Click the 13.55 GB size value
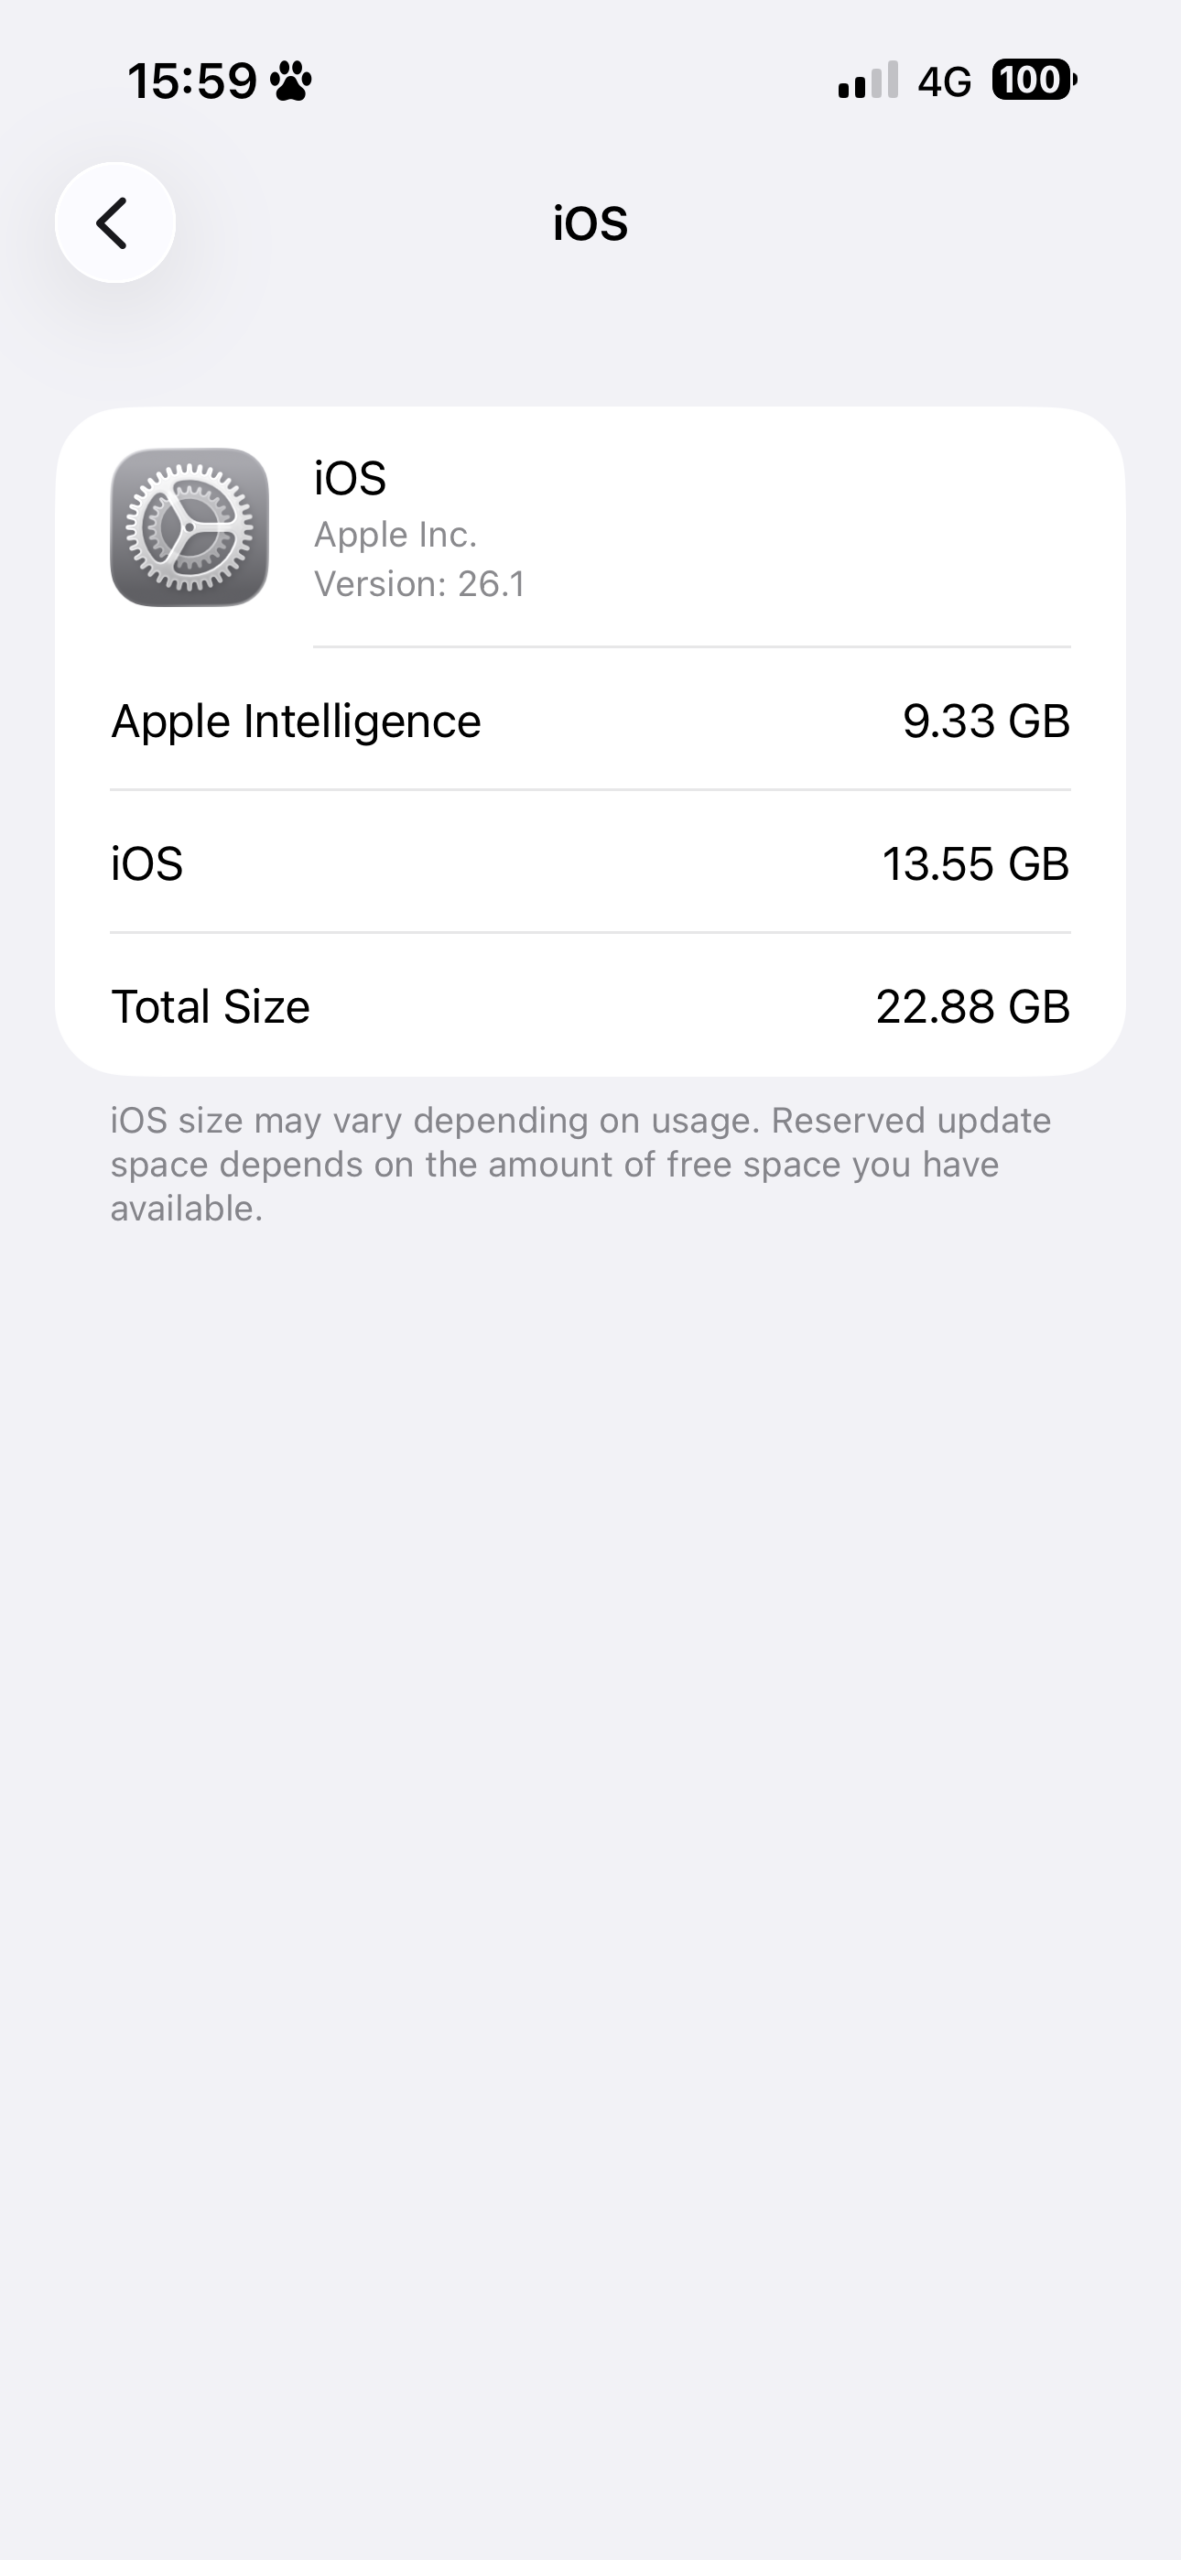The image size is (1181, 2560). pyautogui.click(x=975, y=864)
